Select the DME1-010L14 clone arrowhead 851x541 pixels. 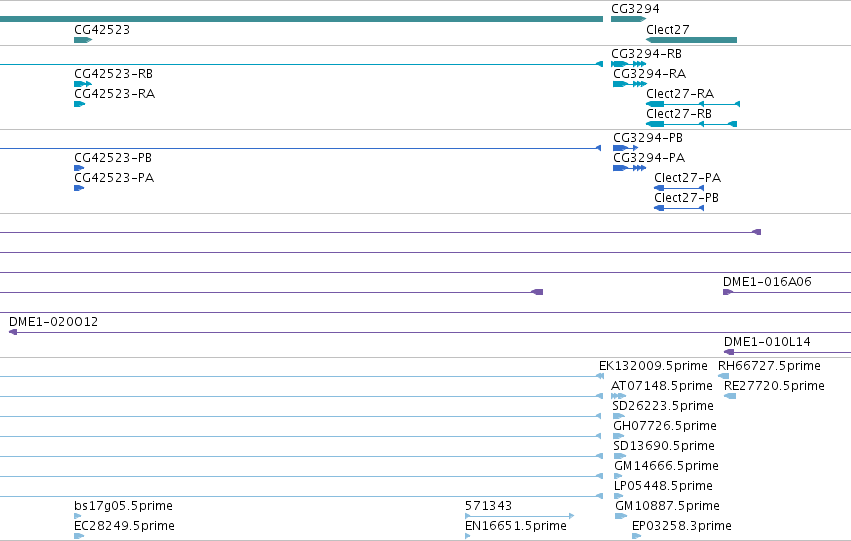click(729, 352)
